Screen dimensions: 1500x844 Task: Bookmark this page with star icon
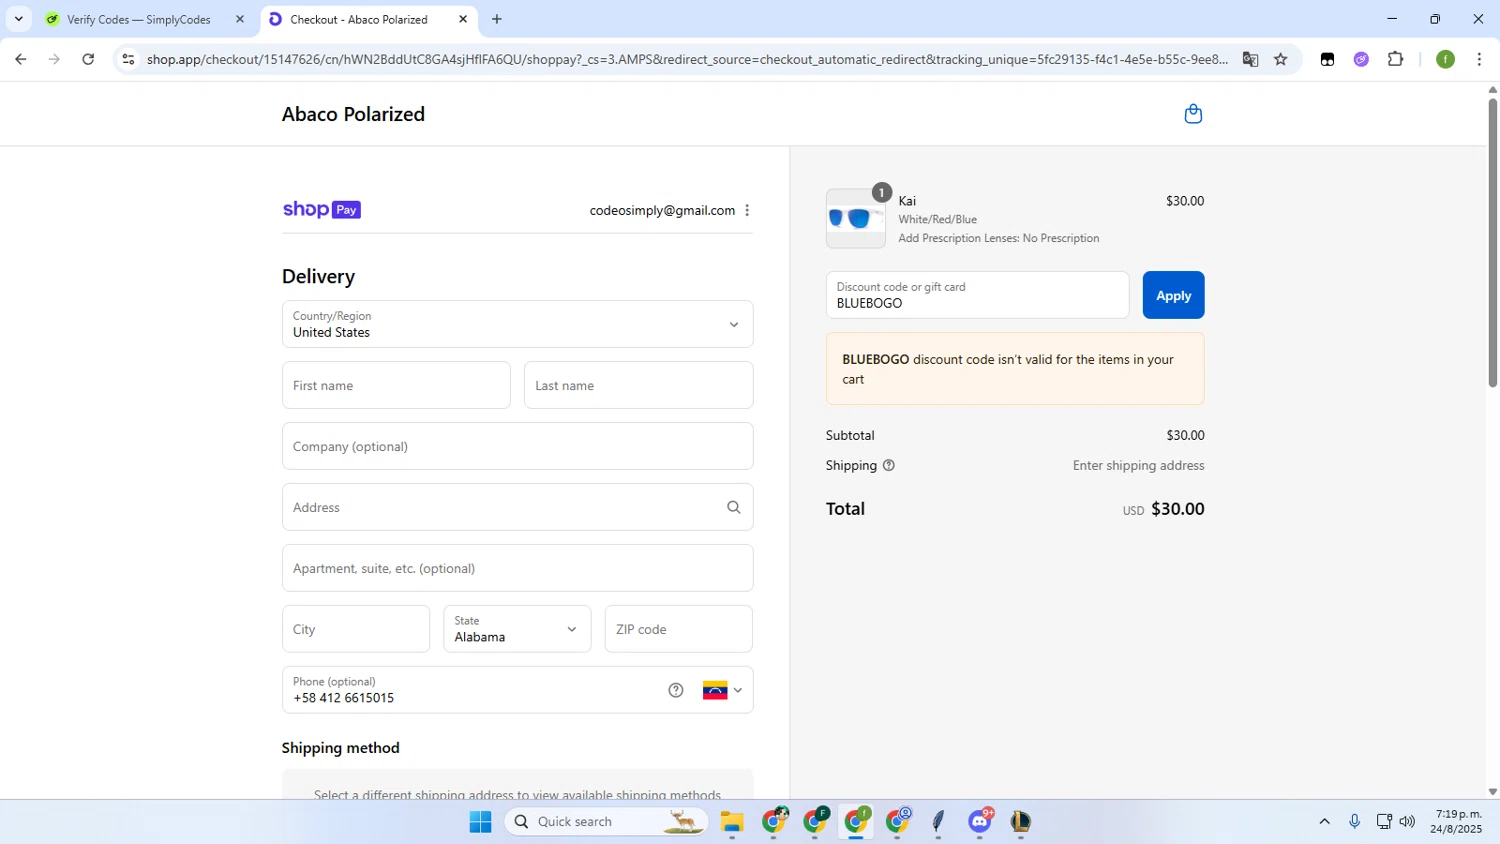[x=1281, y=59]
